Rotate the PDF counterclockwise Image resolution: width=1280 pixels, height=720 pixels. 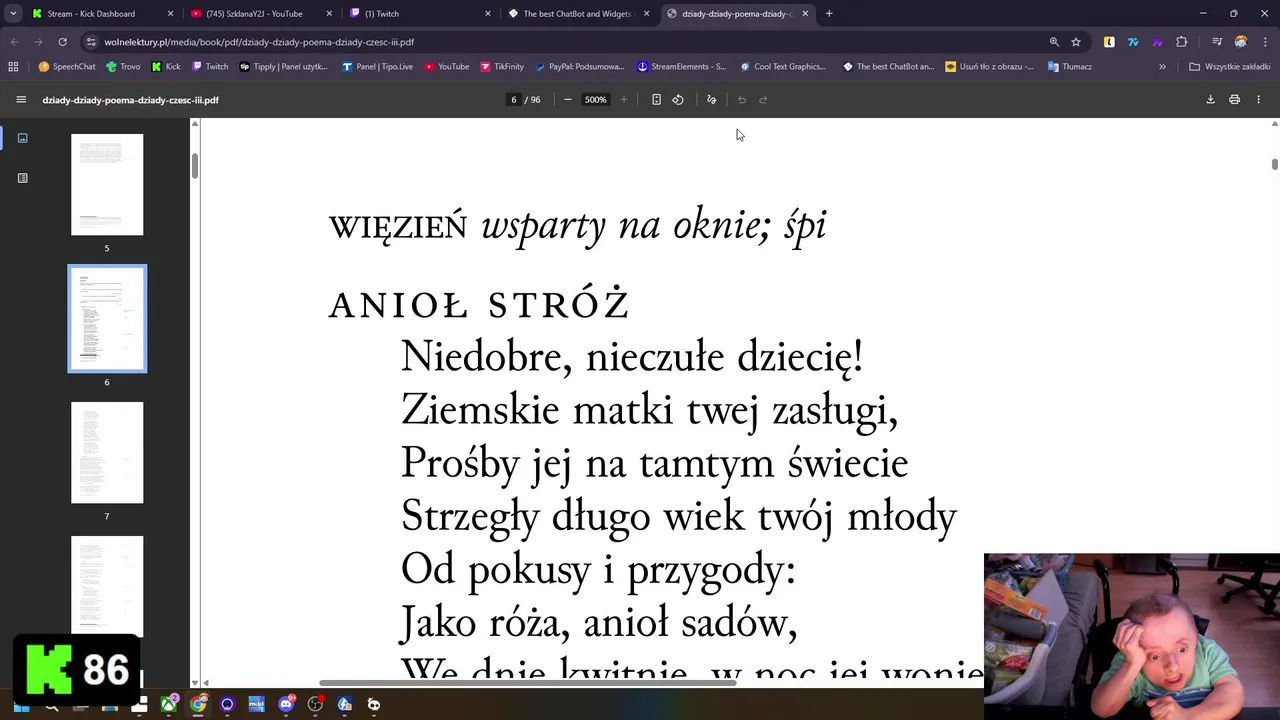(x=678, y=100)
